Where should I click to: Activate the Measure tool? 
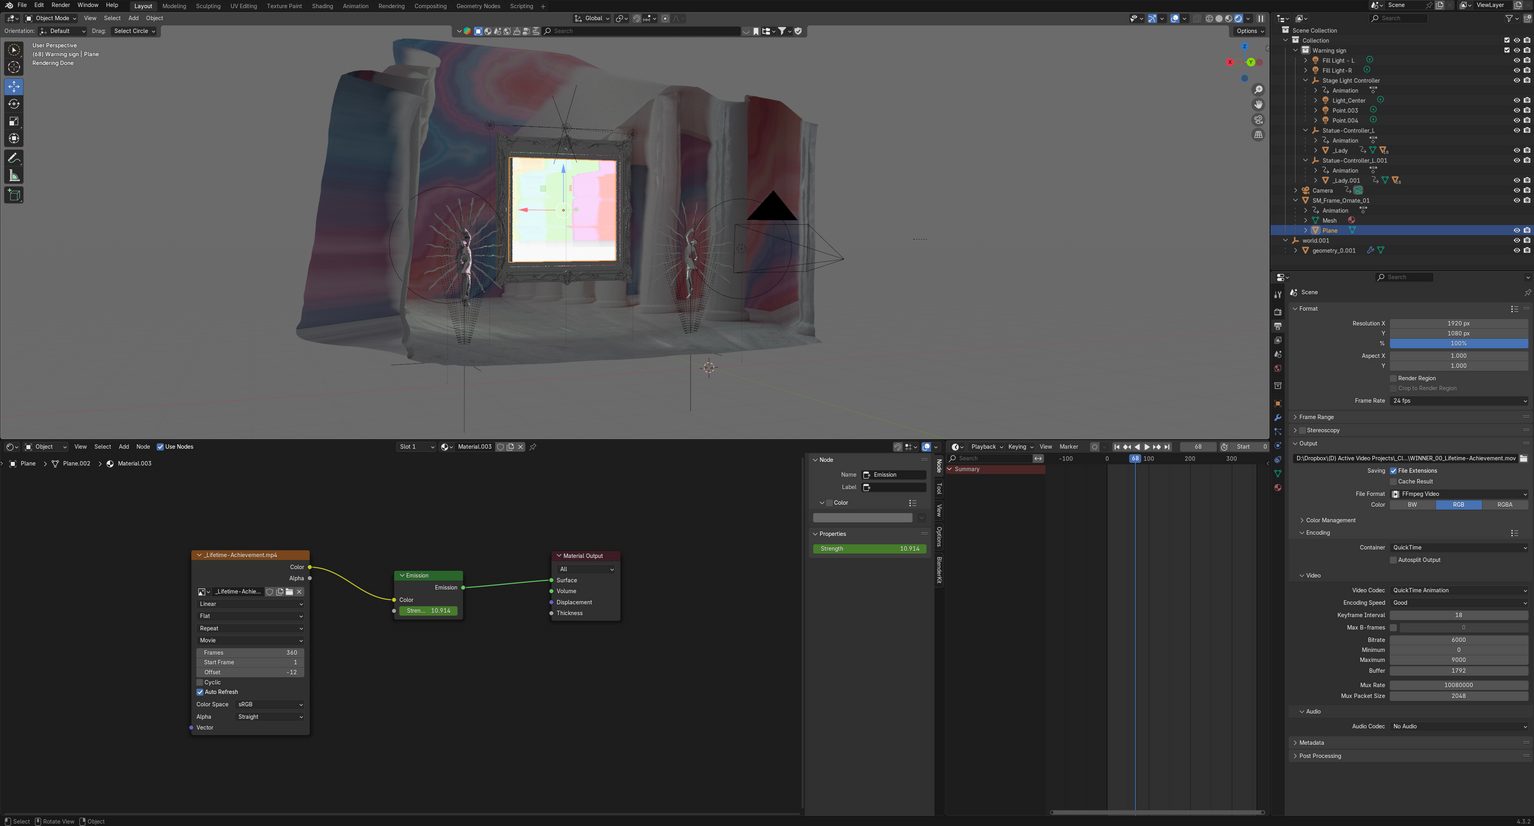click(x=14, y=175)
